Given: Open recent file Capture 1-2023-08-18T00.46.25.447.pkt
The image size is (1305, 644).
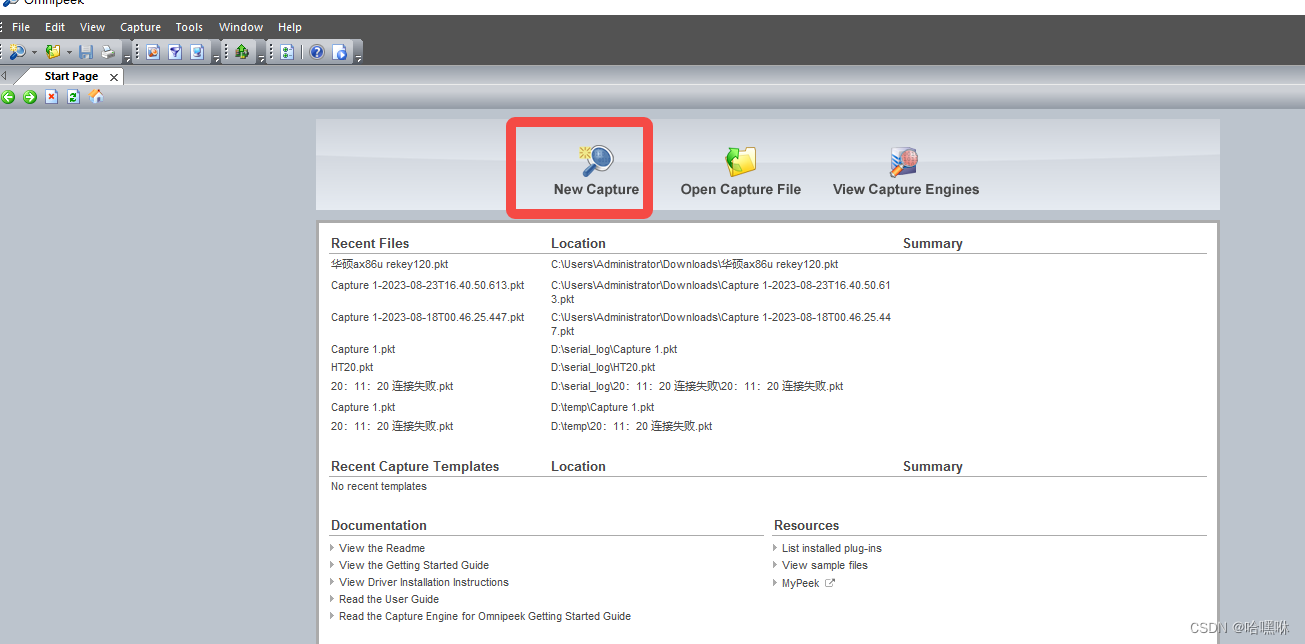Looking at the screenshot, I should [x=428, y=317].
